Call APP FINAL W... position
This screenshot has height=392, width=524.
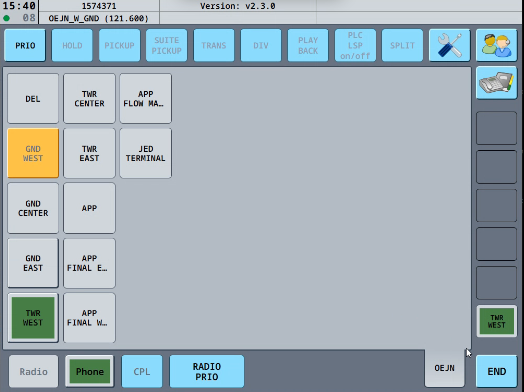89,317
